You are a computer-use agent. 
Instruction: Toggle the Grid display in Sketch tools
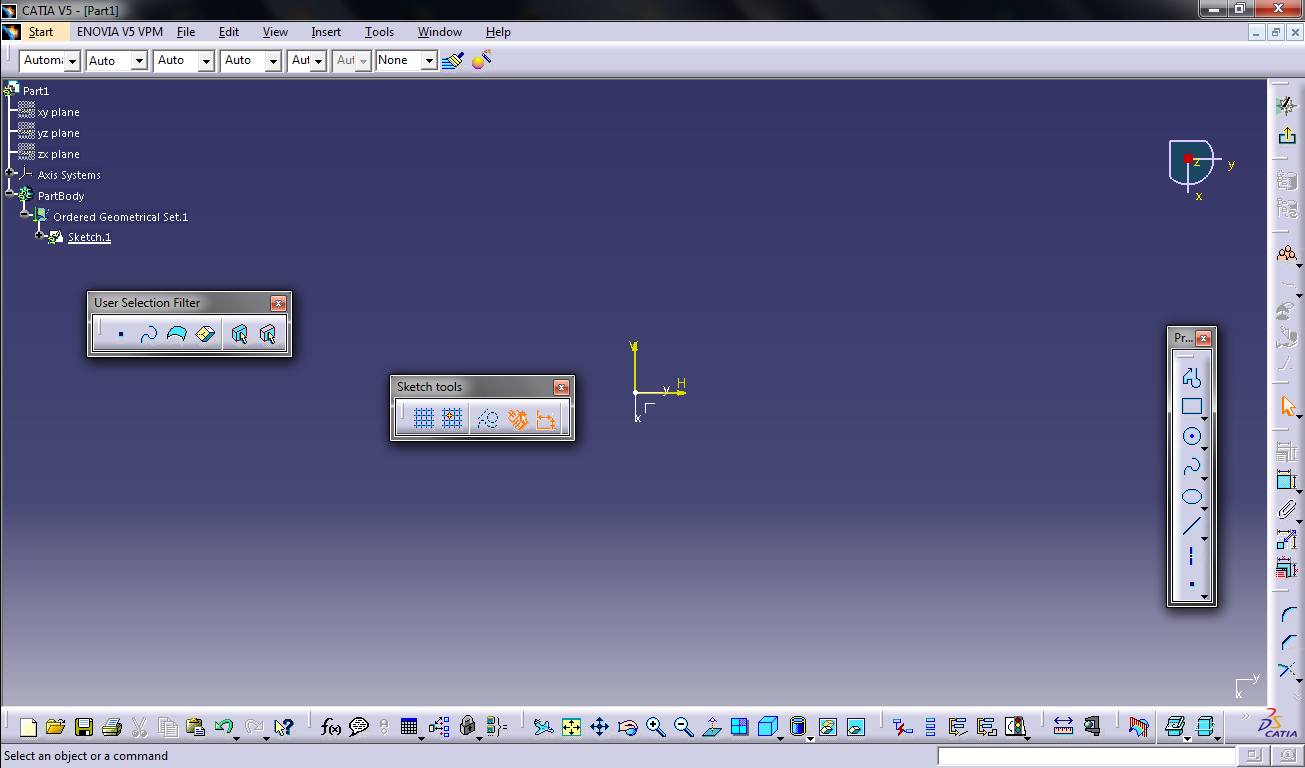[424, 419]
